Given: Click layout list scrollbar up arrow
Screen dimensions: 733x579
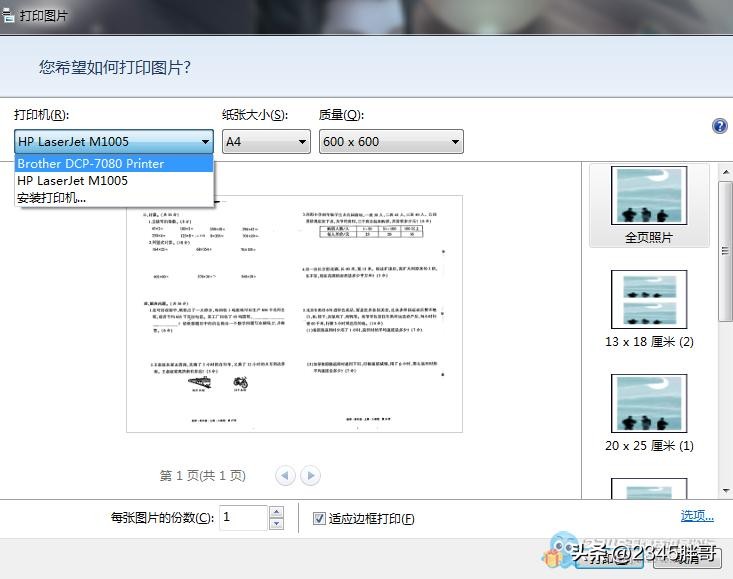Looking at the screenshot, I should point(726,172).
